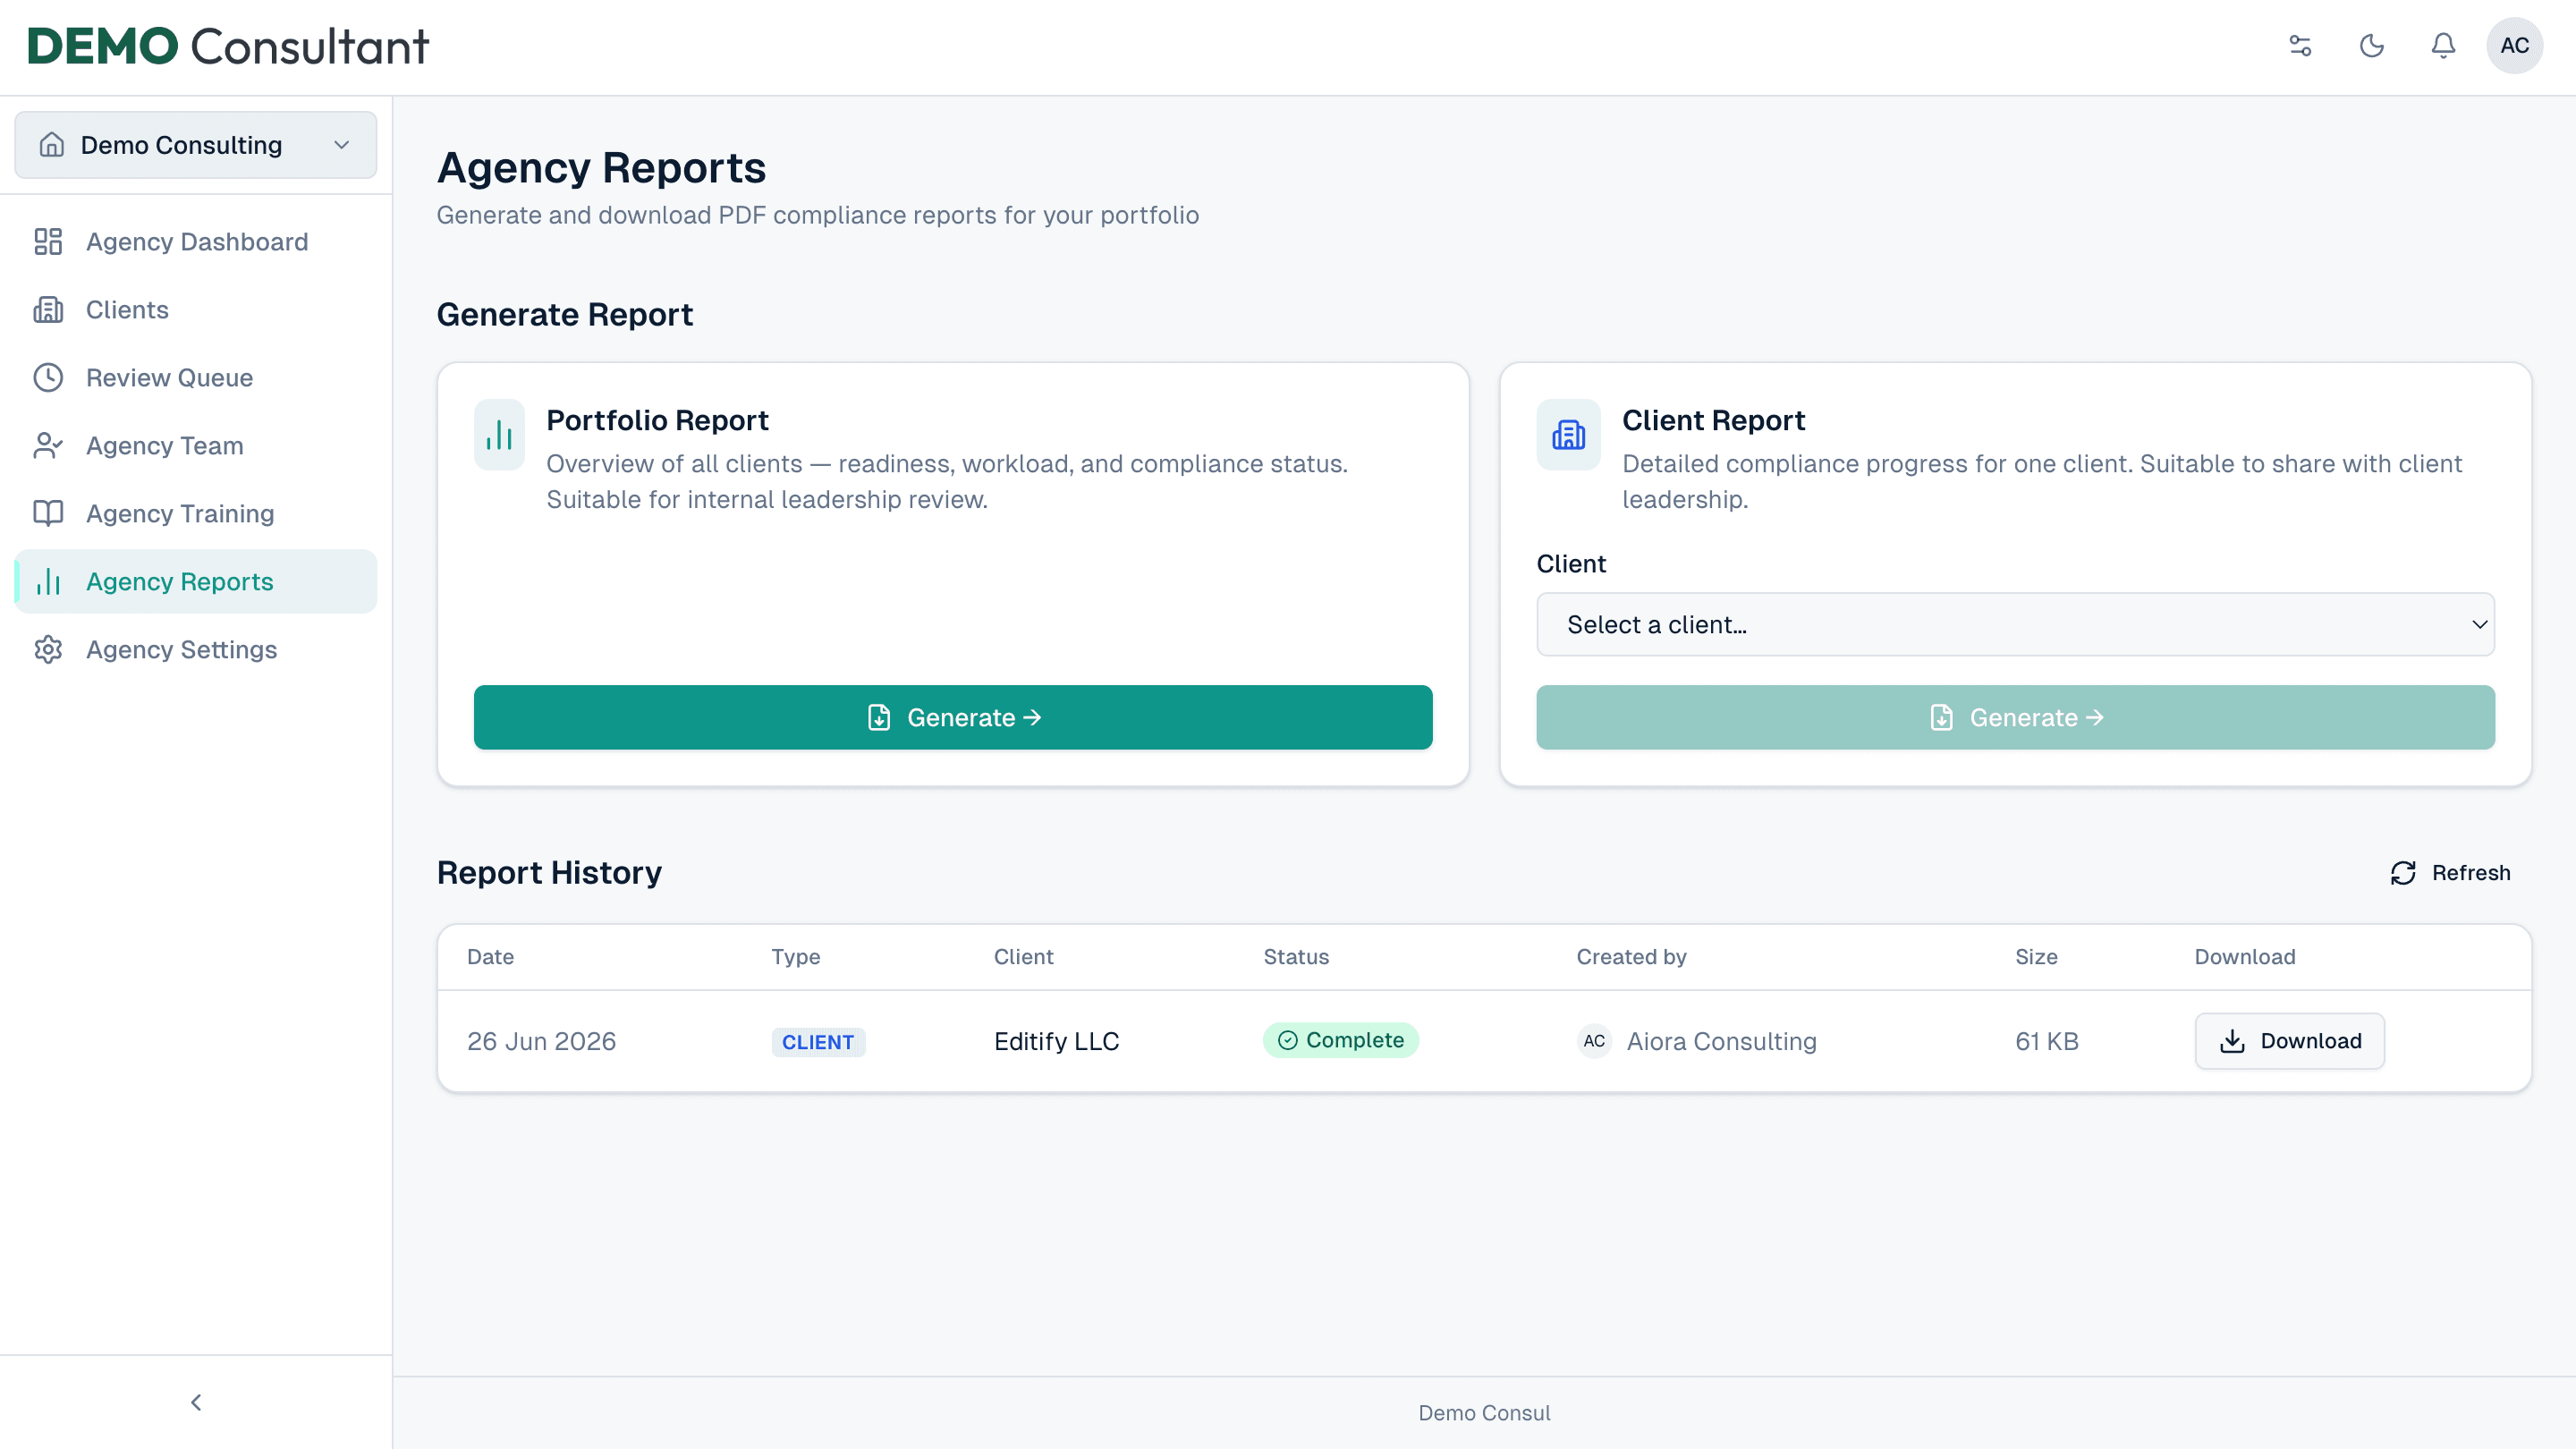Collapse the sidebar with the chevron arrow
Viewport: 2576px width, 1449px height.
click(x=196, y=1403)
